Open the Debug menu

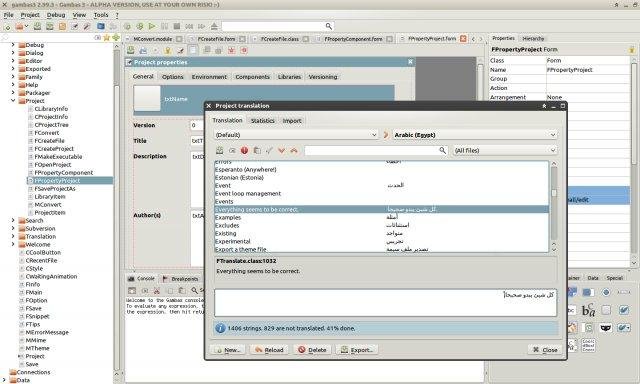[x=56, y=15]
